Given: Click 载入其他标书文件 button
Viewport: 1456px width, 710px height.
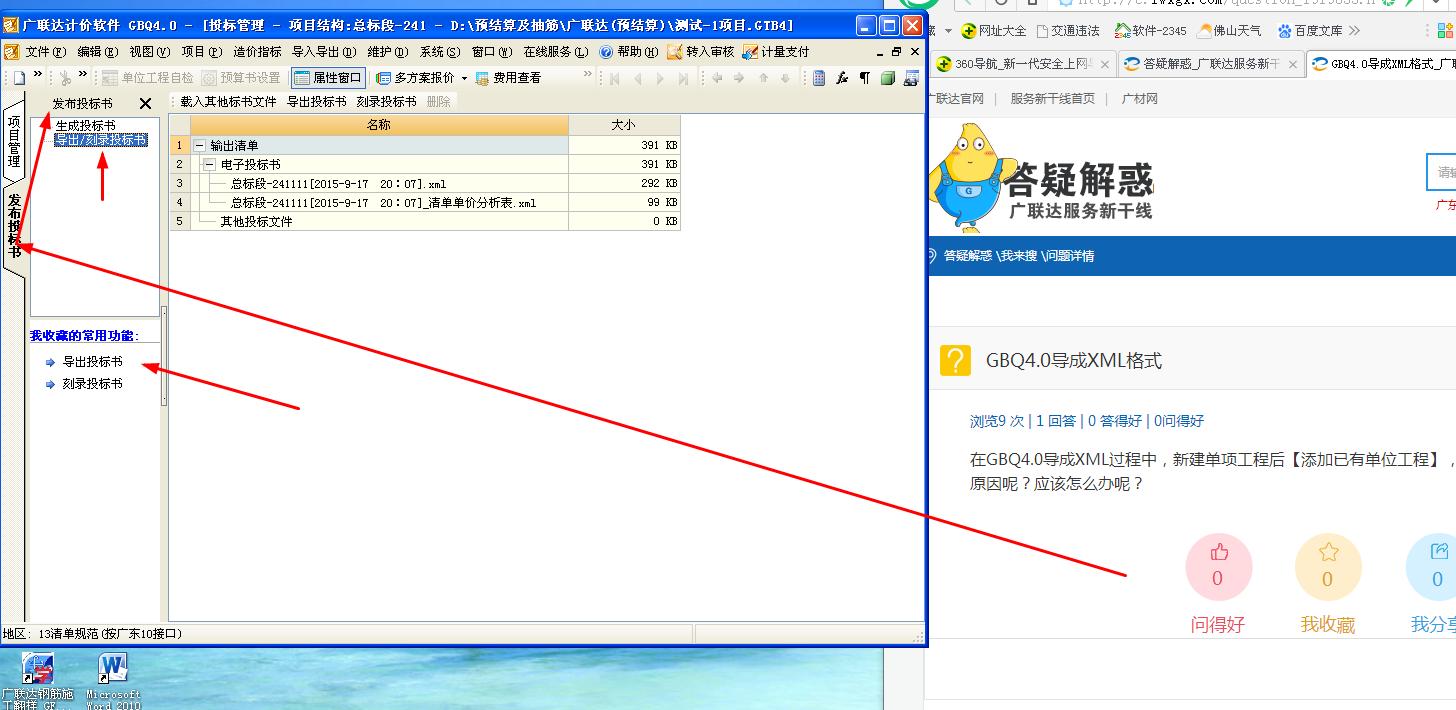Looking at the screenshot, I should click(228, 102).
